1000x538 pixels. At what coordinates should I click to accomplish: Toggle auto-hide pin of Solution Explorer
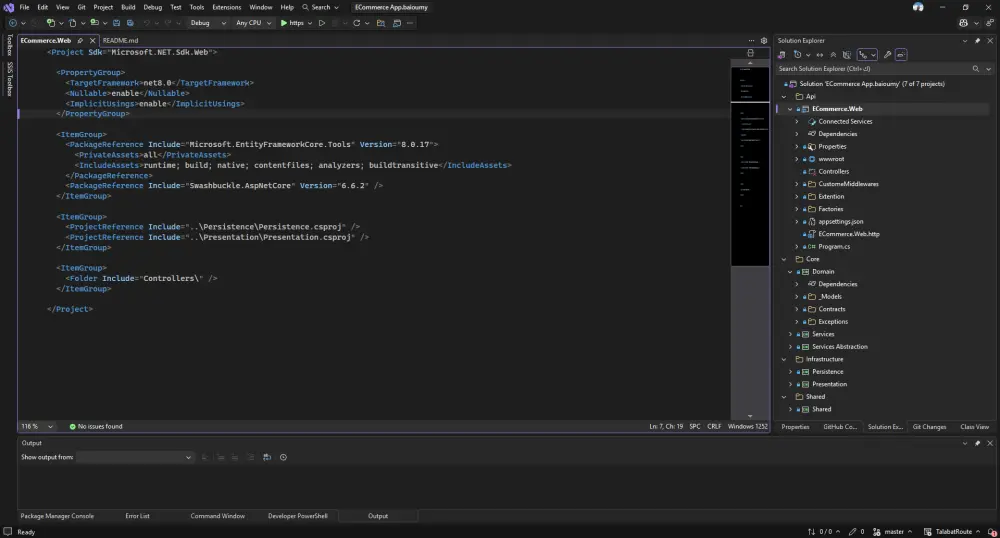coord(977,40)
